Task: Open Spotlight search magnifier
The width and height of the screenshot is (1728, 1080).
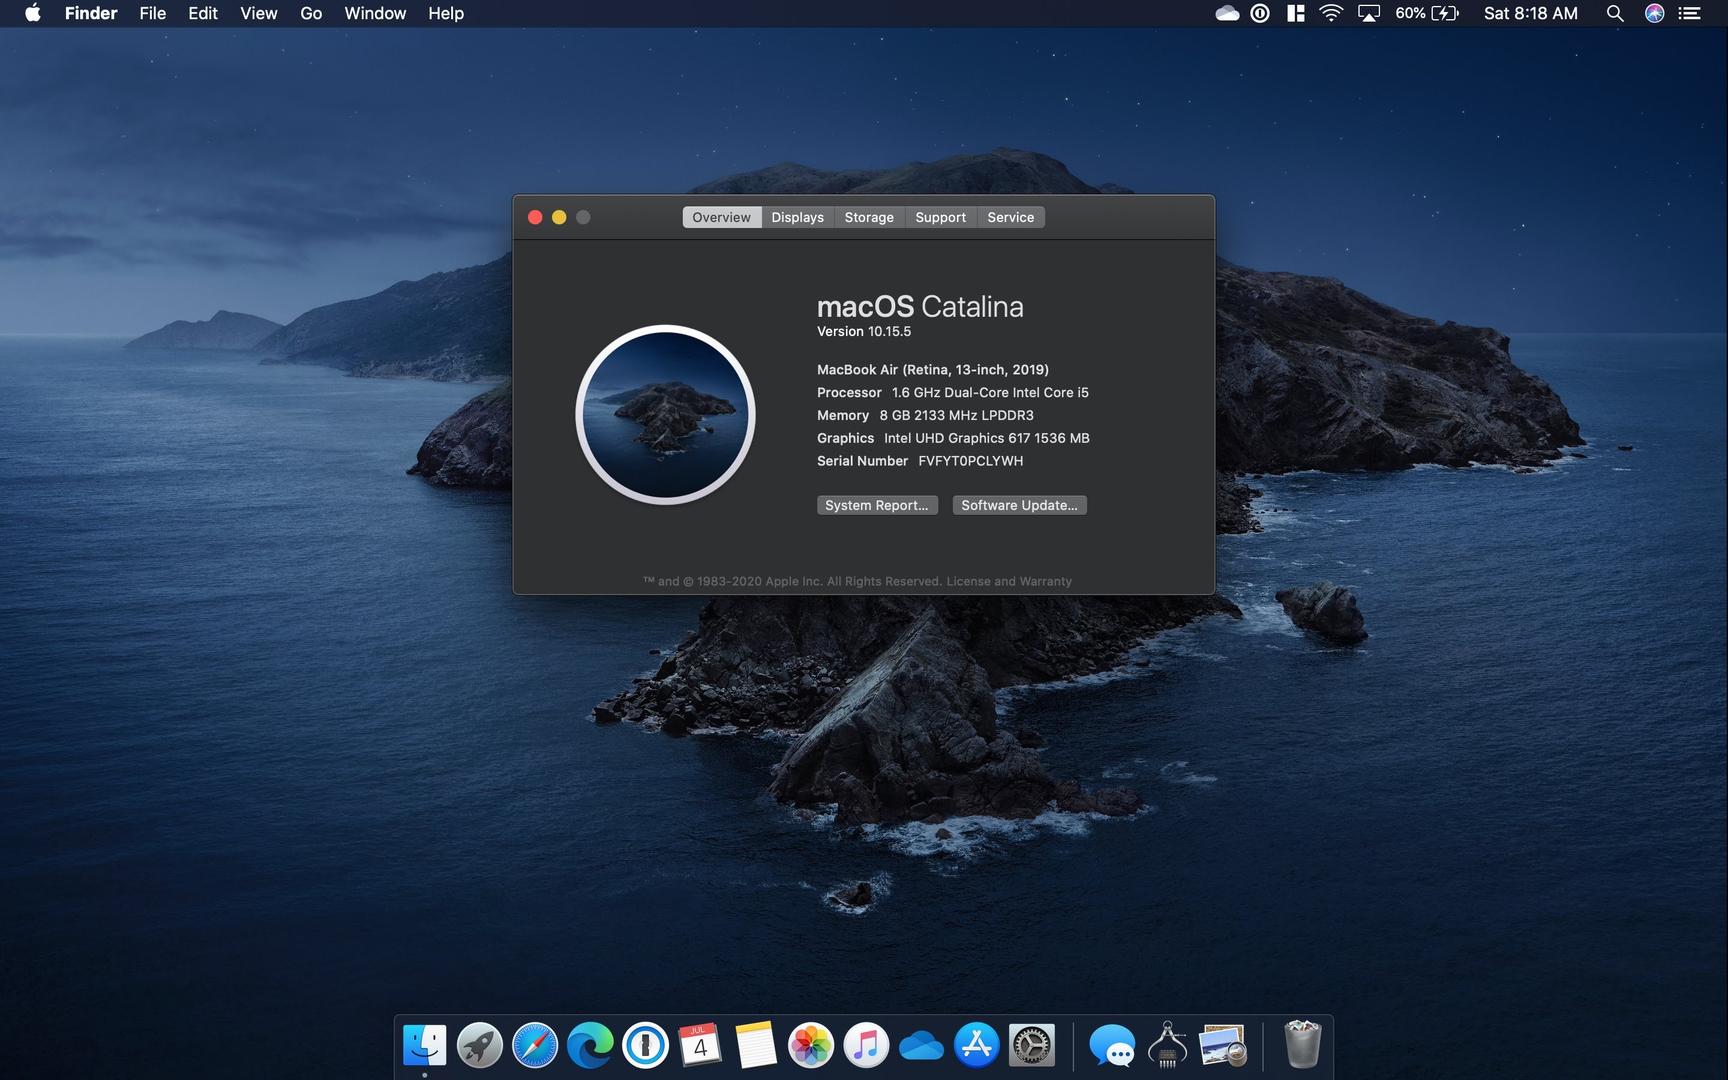Action: pos(1614,13)
